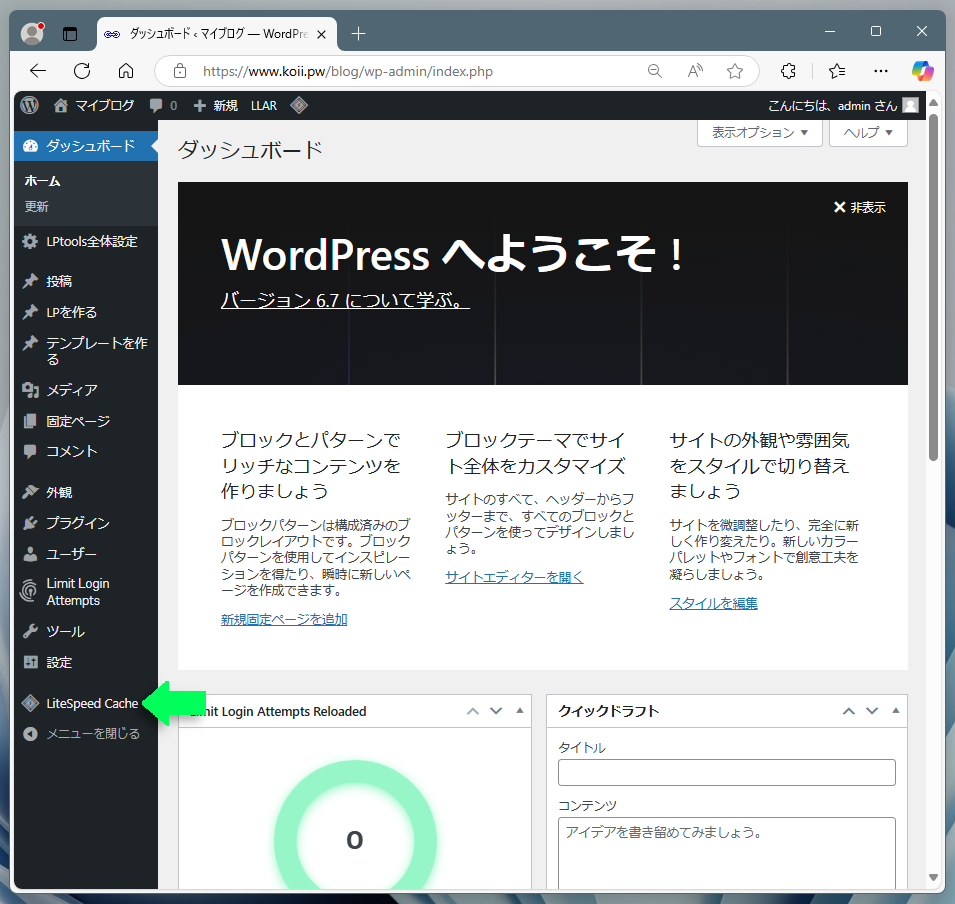Reload the page with refresh icon
The height and width of the screenshot is (904, 955).
click(82, 71)
